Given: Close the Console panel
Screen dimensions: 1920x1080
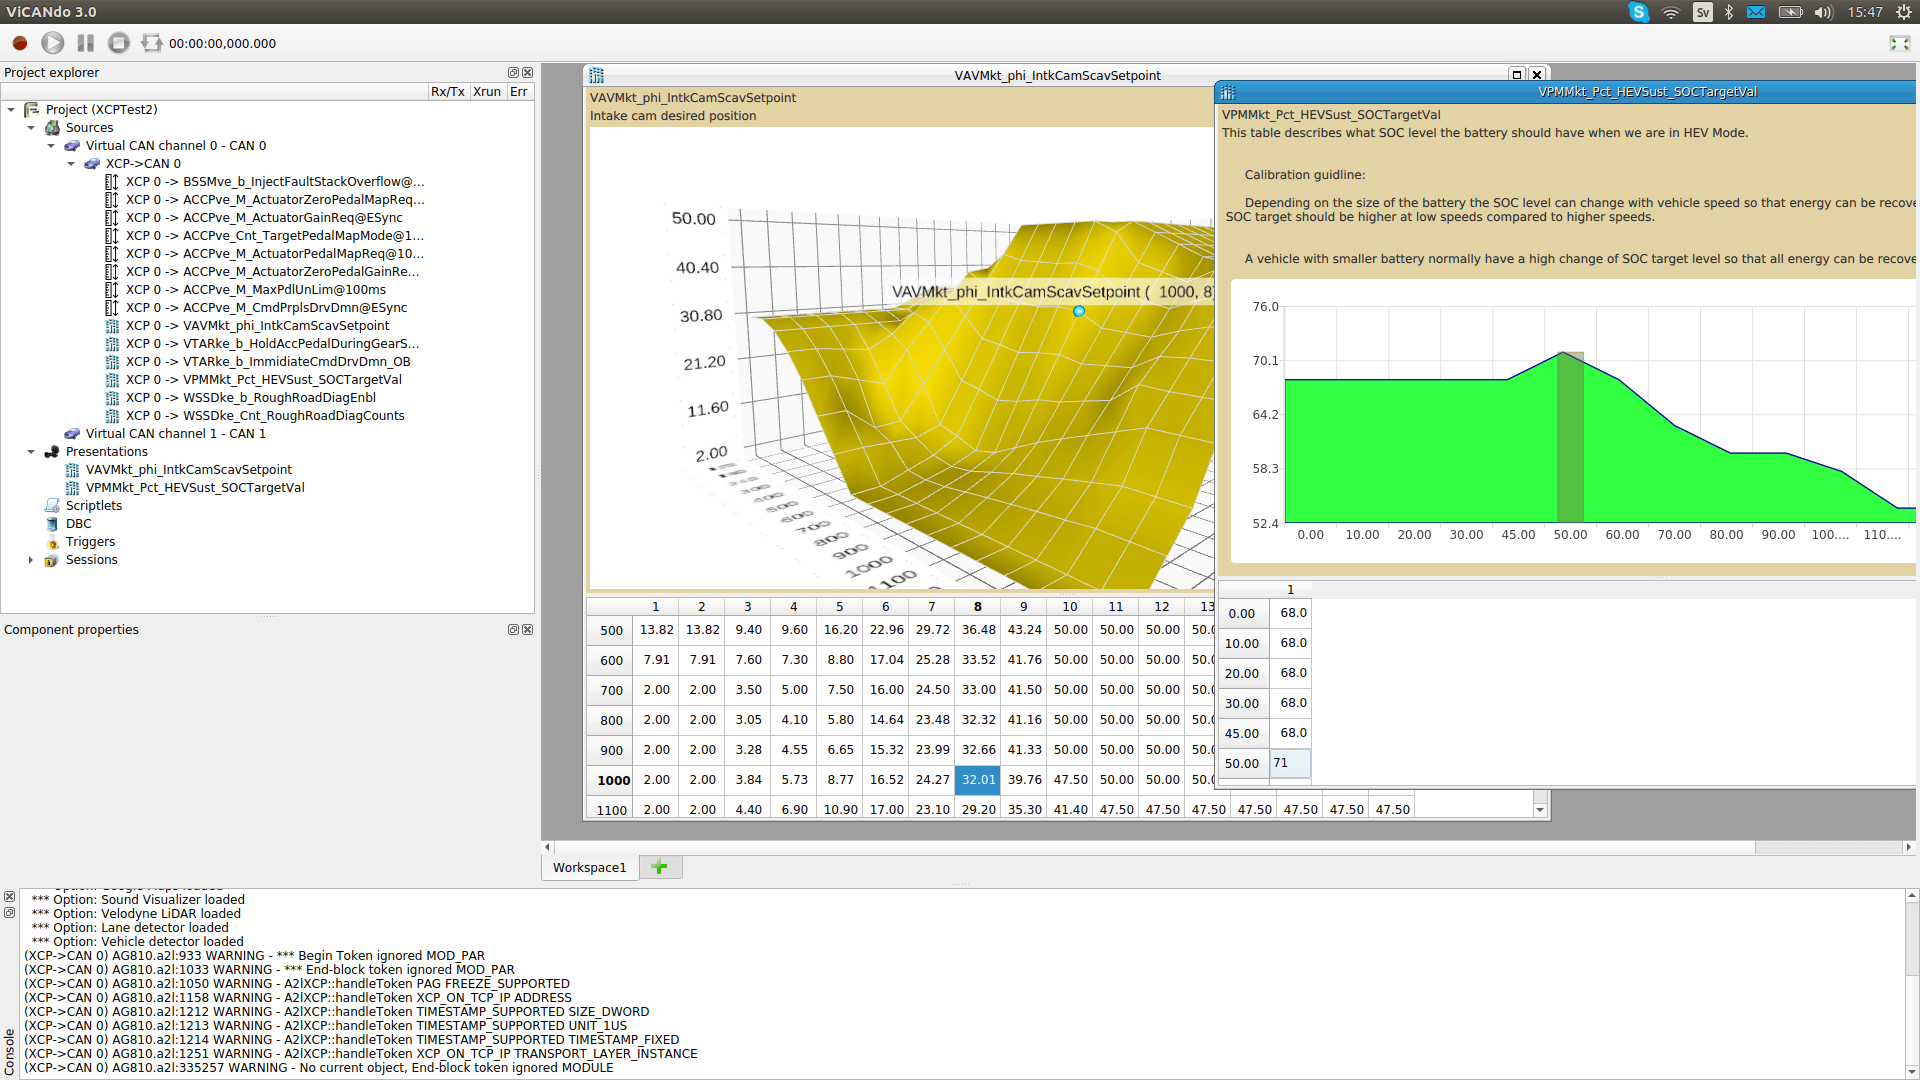Looking at the screenshot, I should coord(9,897).
